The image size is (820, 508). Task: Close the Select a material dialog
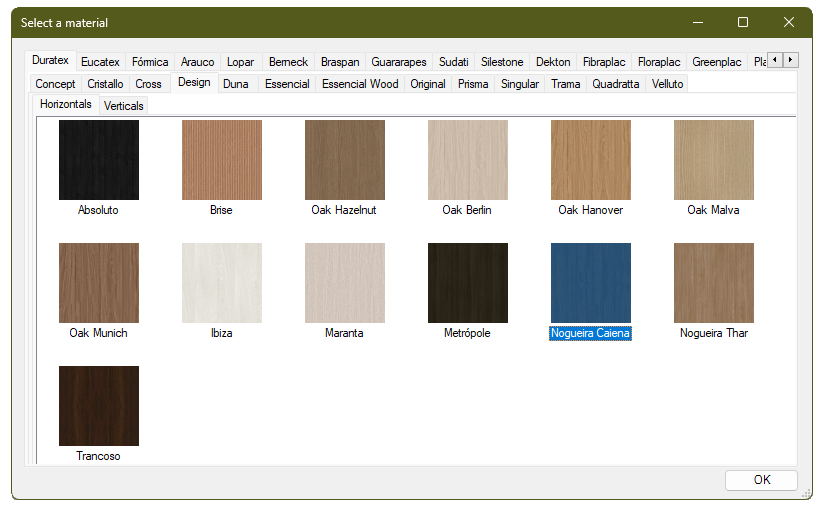point(789,22)
